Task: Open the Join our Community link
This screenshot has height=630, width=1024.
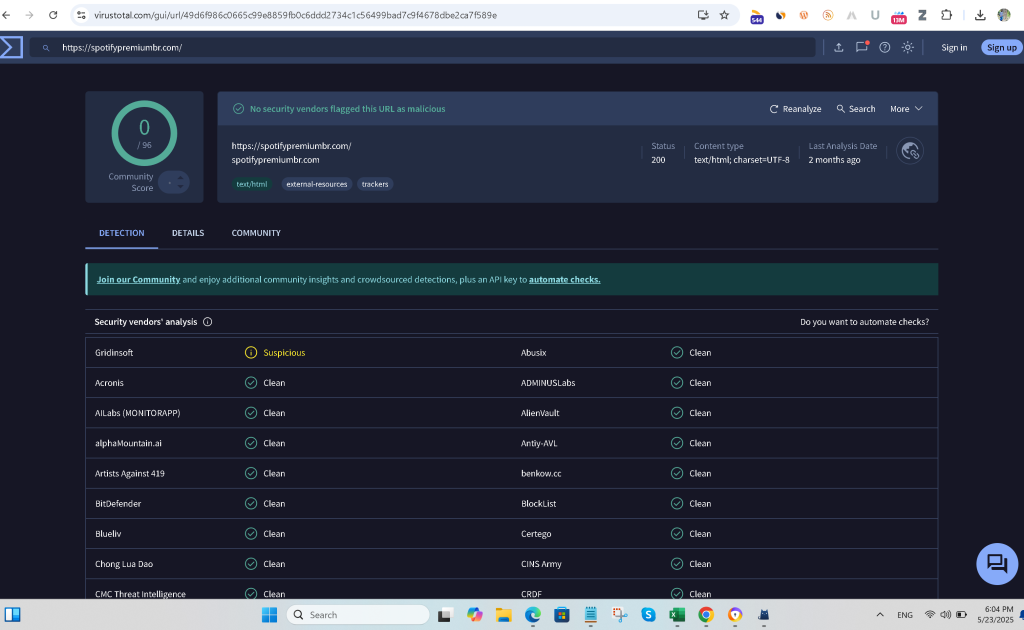Action: click(138, 279)
